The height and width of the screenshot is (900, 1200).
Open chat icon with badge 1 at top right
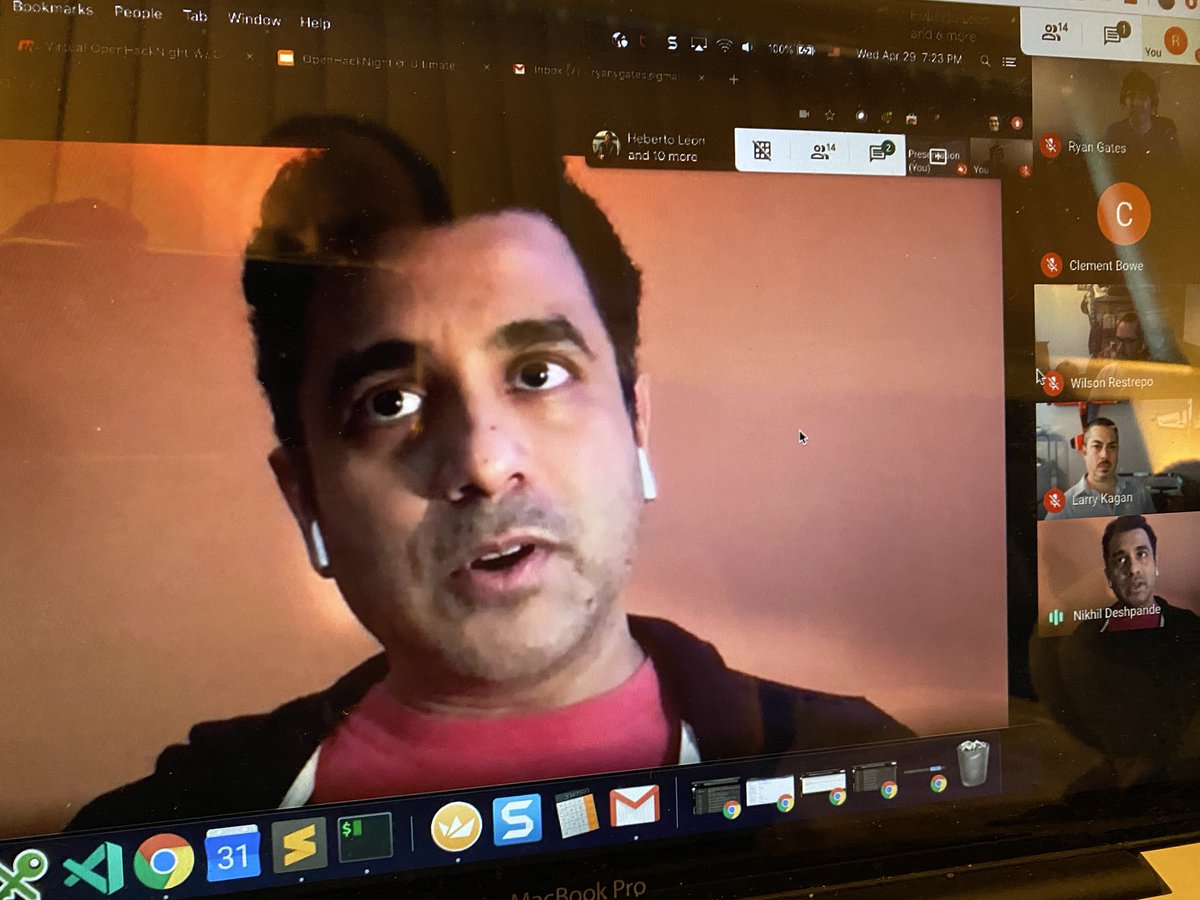(x=1115, y=34)
